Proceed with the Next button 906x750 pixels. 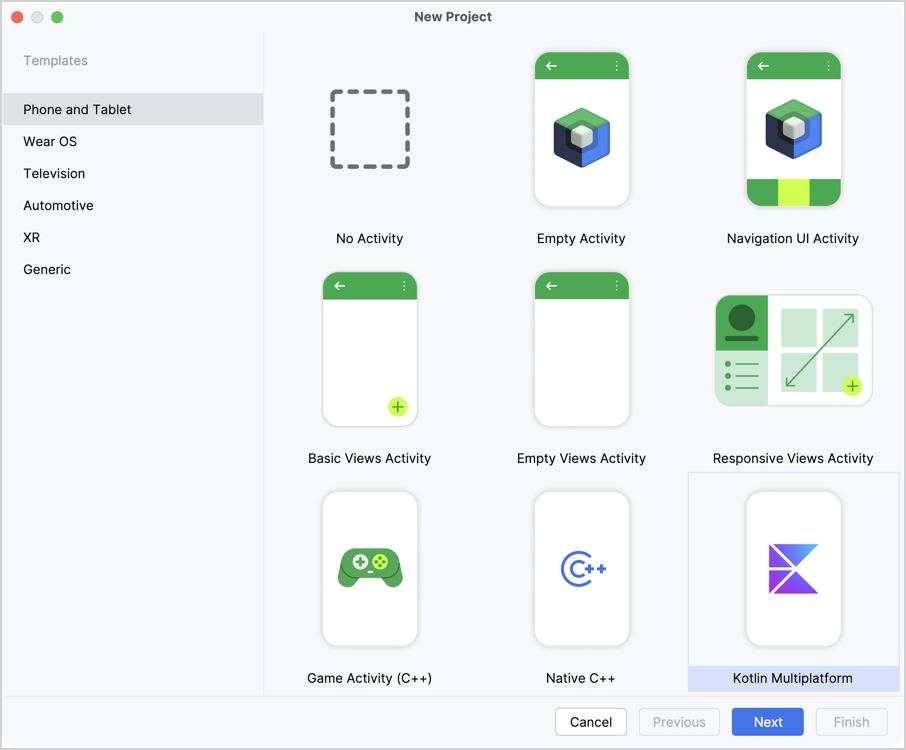(x=767, y=721)
